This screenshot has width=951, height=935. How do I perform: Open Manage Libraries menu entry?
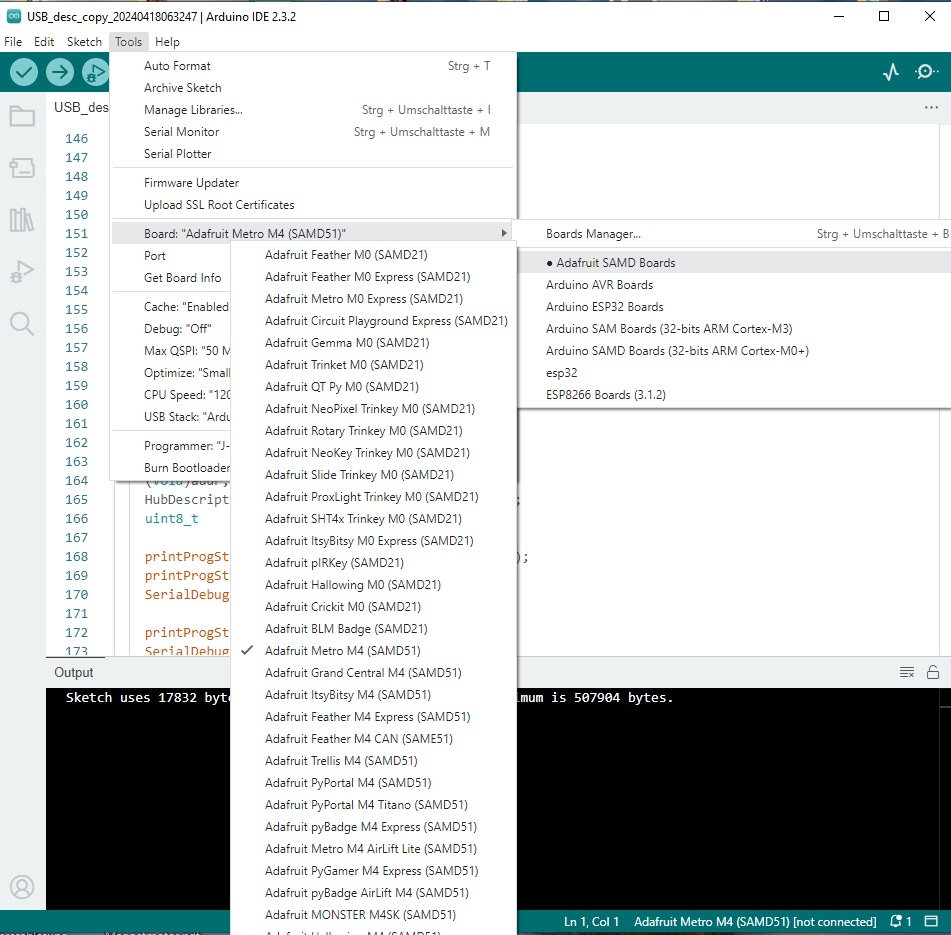click(313, 110)
